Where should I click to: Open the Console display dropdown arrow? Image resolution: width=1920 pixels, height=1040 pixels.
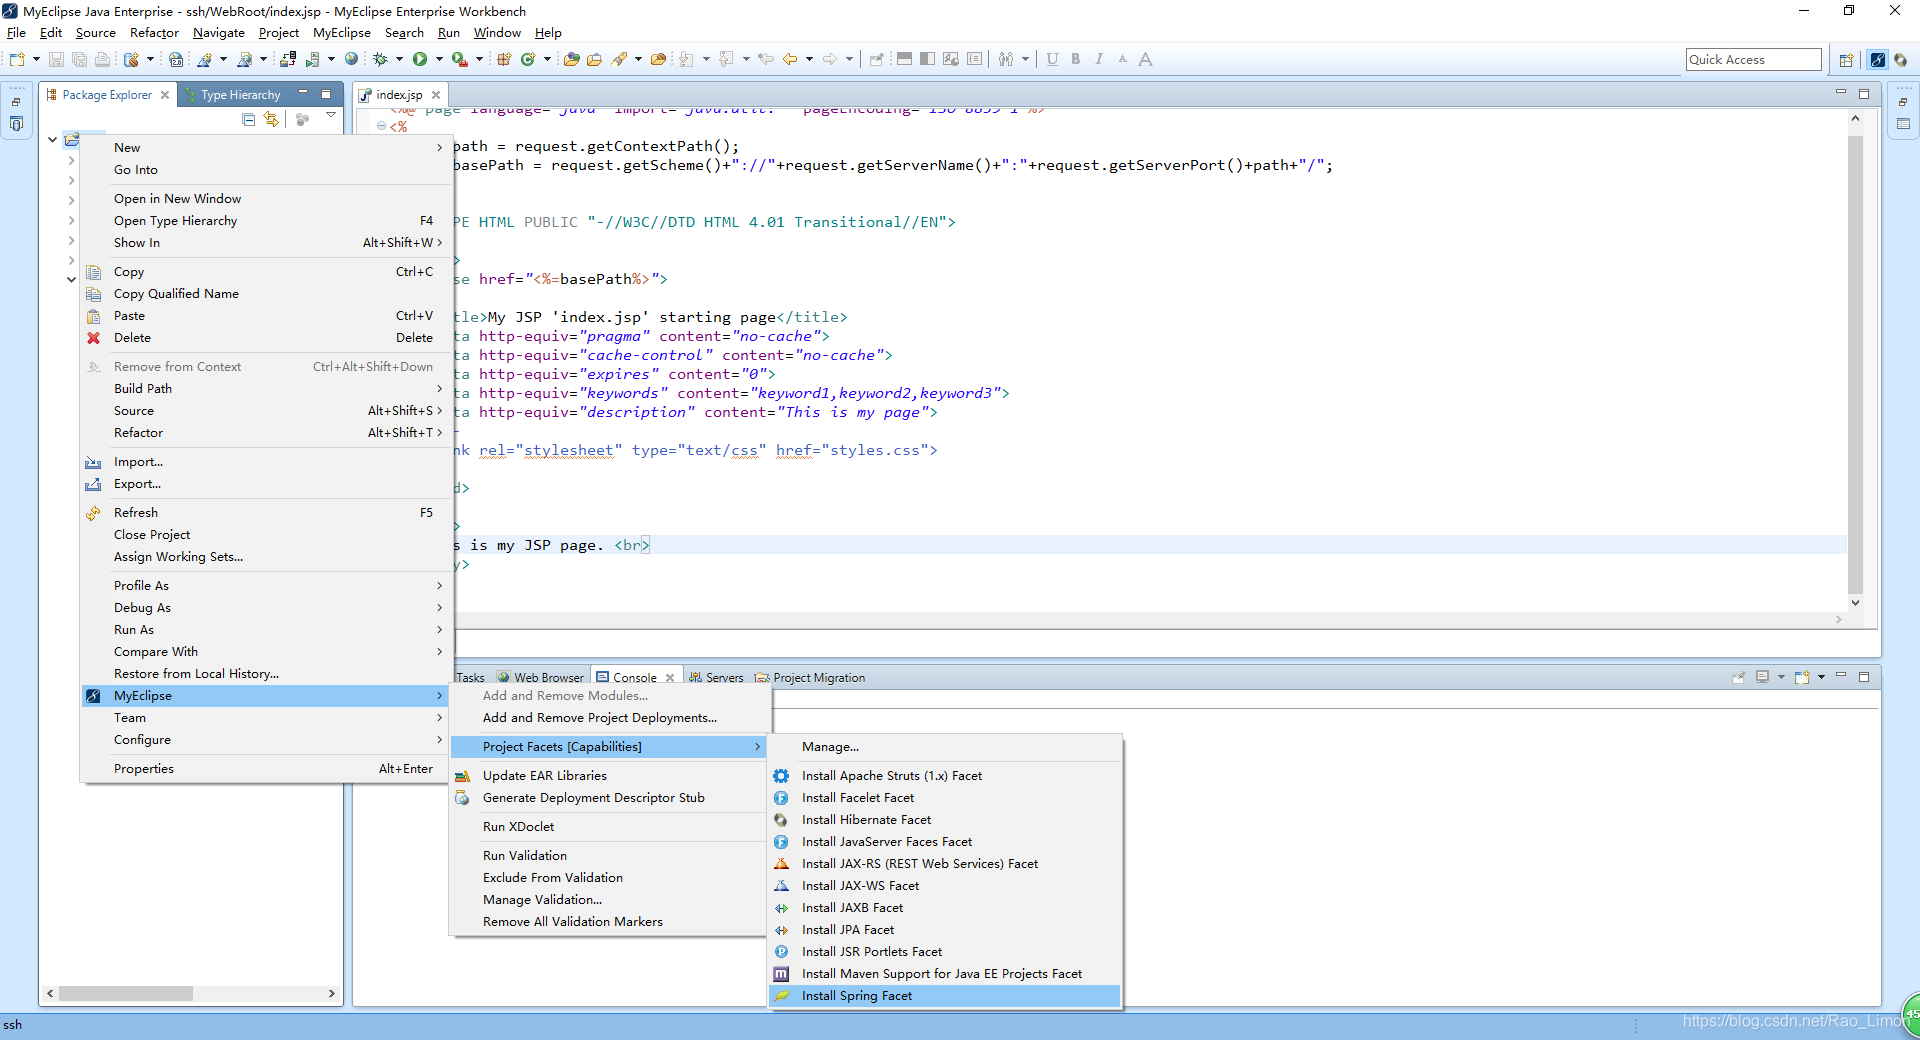(1781, 677)
